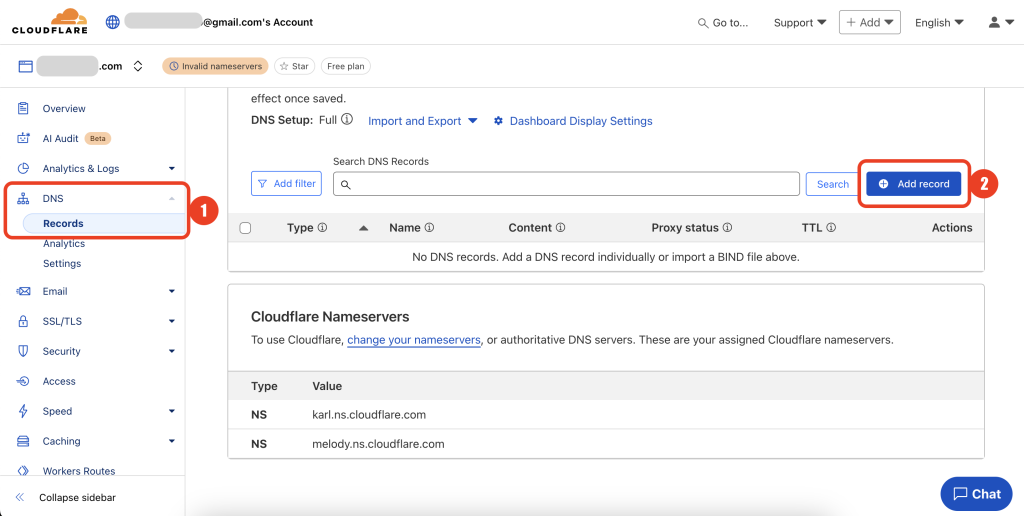Viewport: 1024px width, 516px height.
Task: Toggle the Star button for this domain
Action: pyautogui.click(x=294, y=66)
